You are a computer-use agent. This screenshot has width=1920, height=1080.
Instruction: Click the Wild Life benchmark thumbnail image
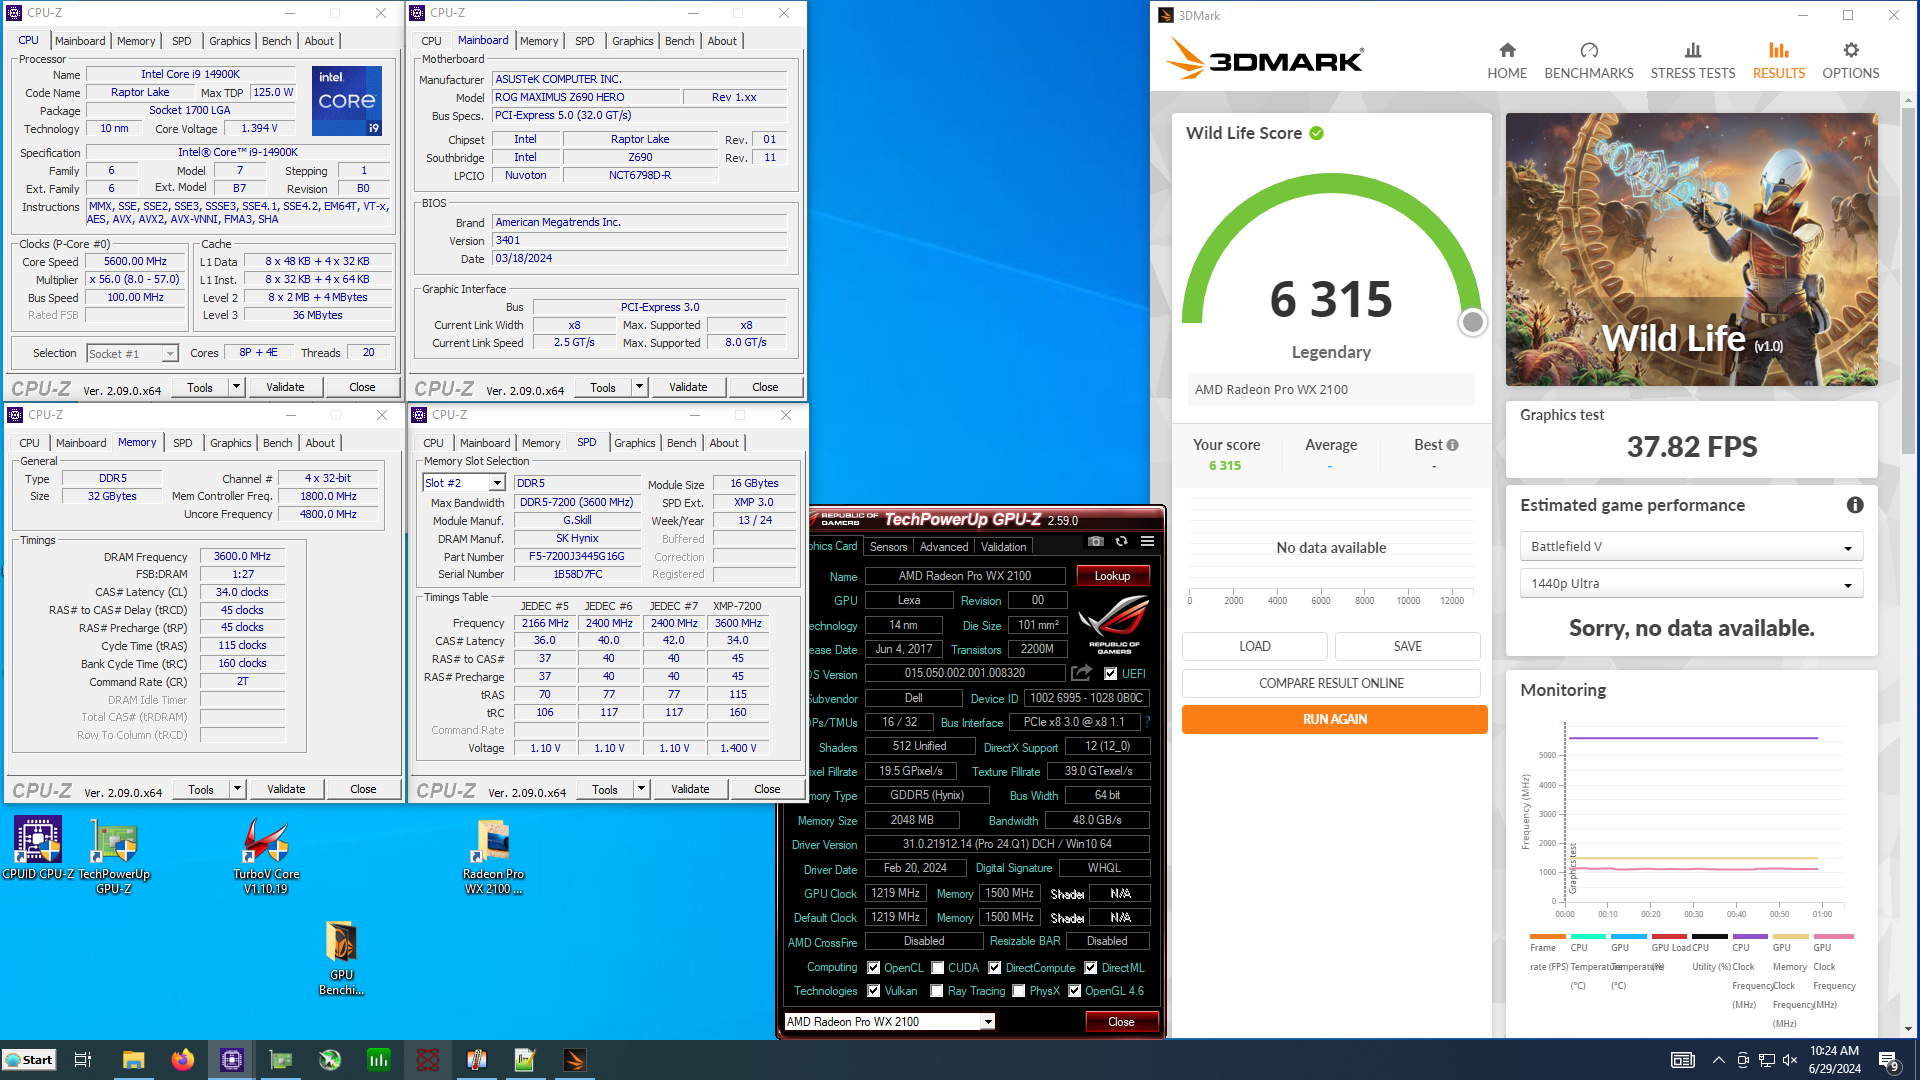coord(1691,249)
